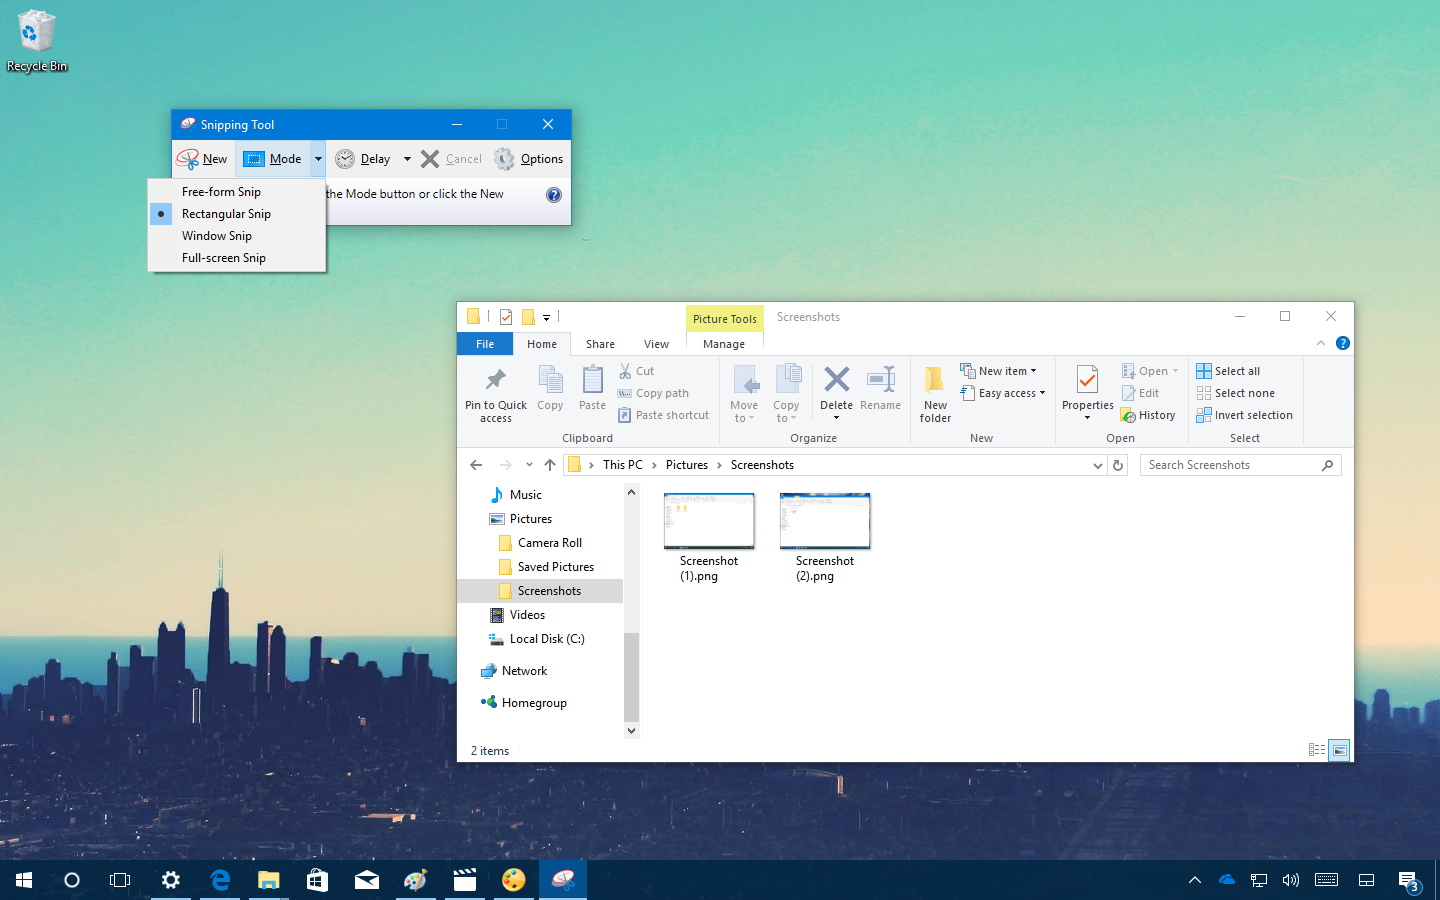Open the Screenshot (2).png thumbnail
Image resolution: width=1440 pixels, height=900 pixels.
pos(824,520)
